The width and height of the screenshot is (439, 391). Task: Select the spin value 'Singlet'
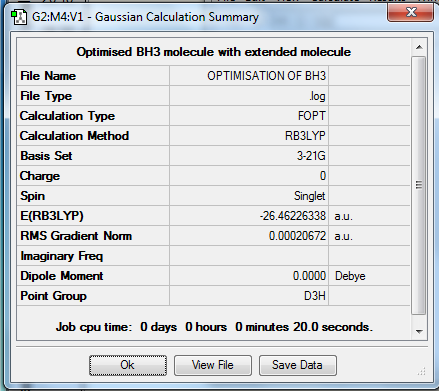310,196
